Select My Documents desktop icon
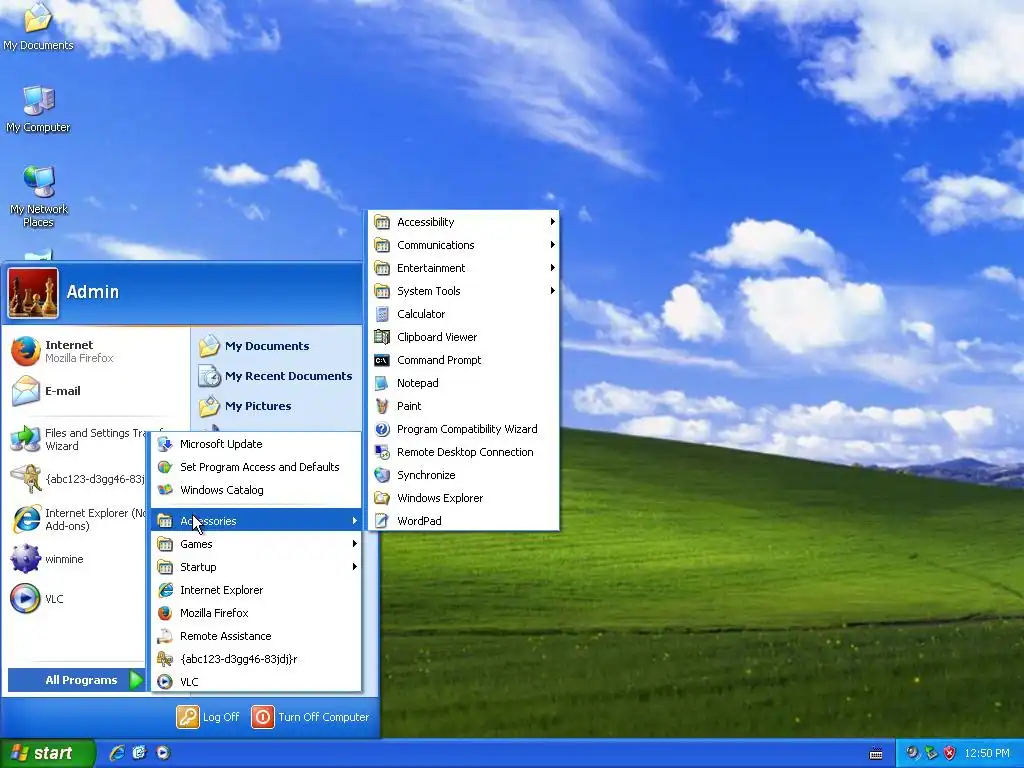1024x768 pixels. click(x=38, y=27)
